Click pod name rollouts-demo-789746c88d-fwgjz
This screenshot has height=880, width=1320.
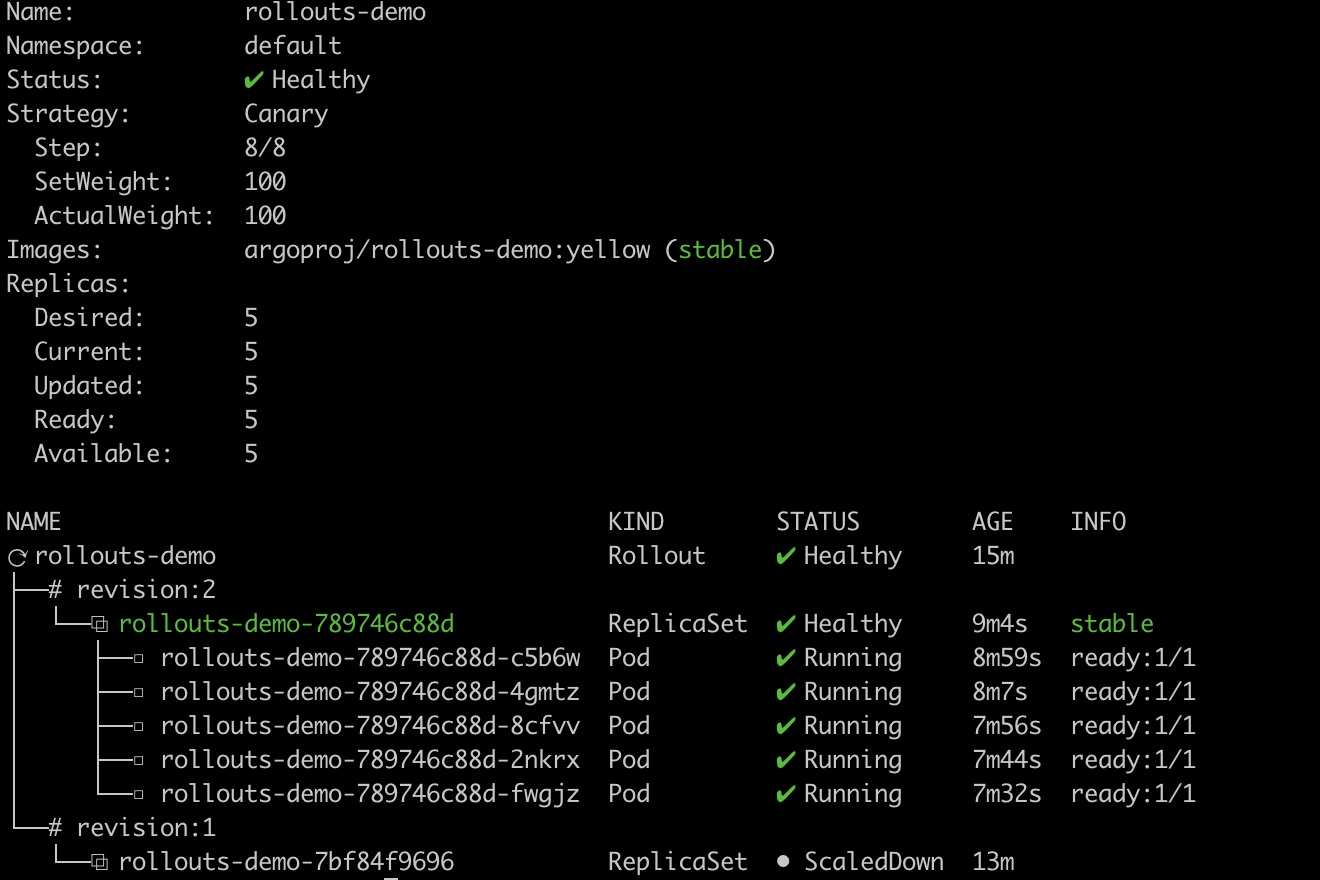(x=370, y=794)
